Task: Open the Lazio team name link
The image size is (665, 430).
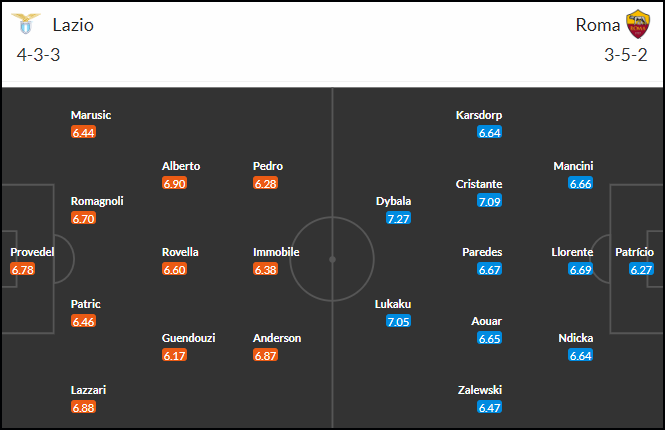Action: coord(73,25)
